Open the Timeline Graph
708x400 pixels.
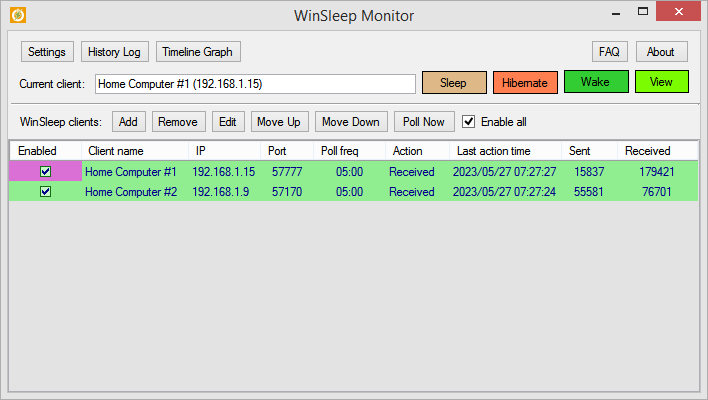point(198,52)
